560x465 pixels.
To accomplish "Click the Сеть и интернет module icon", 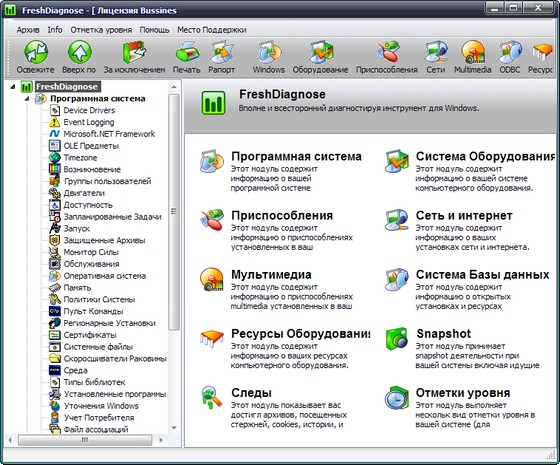I will [396, 220].
